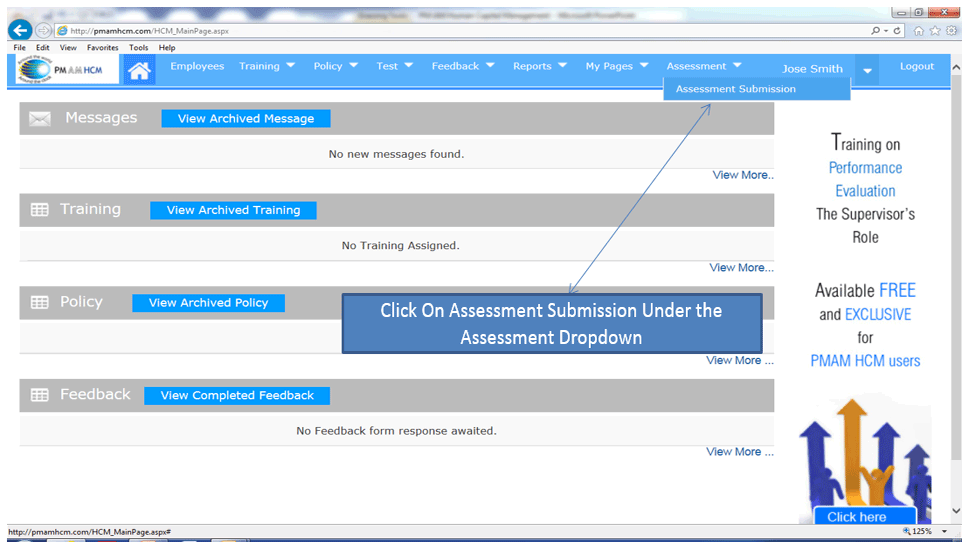Screen dimensions: 962x542
Task: Click View More link under Training
Action: point(741,267)
